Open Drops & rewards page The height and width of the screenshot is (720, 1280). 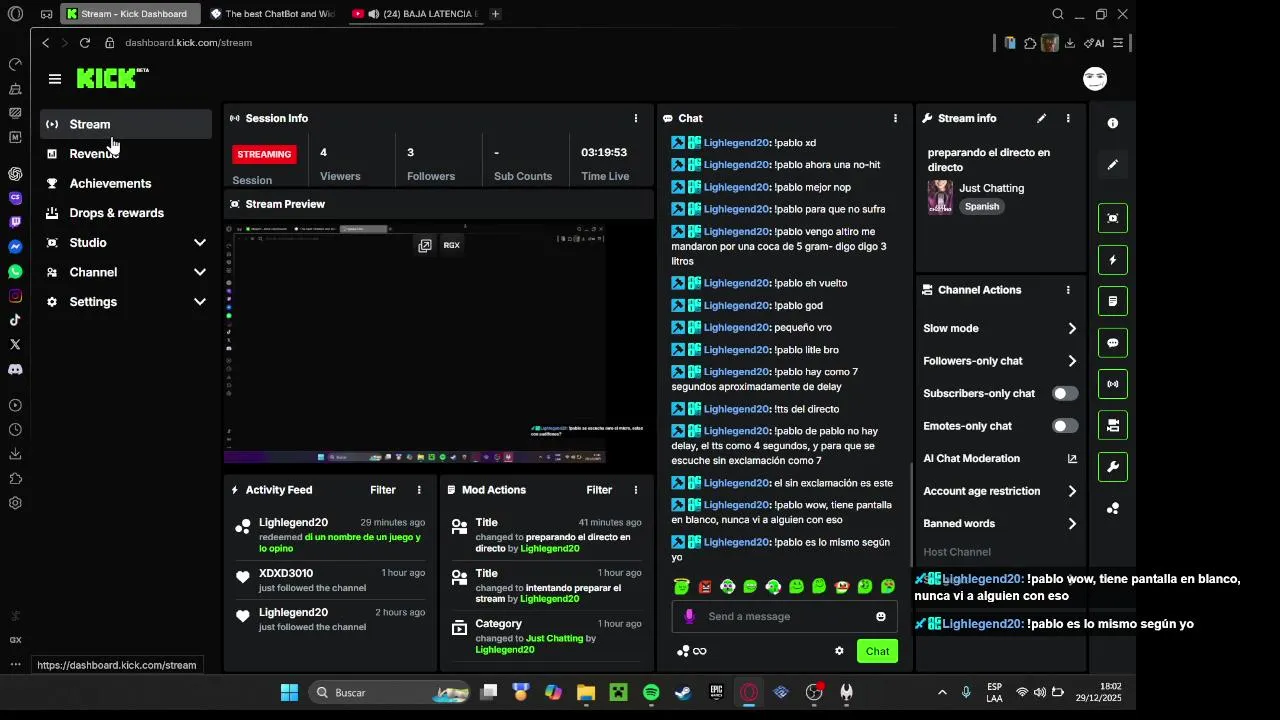click(126, 213)
